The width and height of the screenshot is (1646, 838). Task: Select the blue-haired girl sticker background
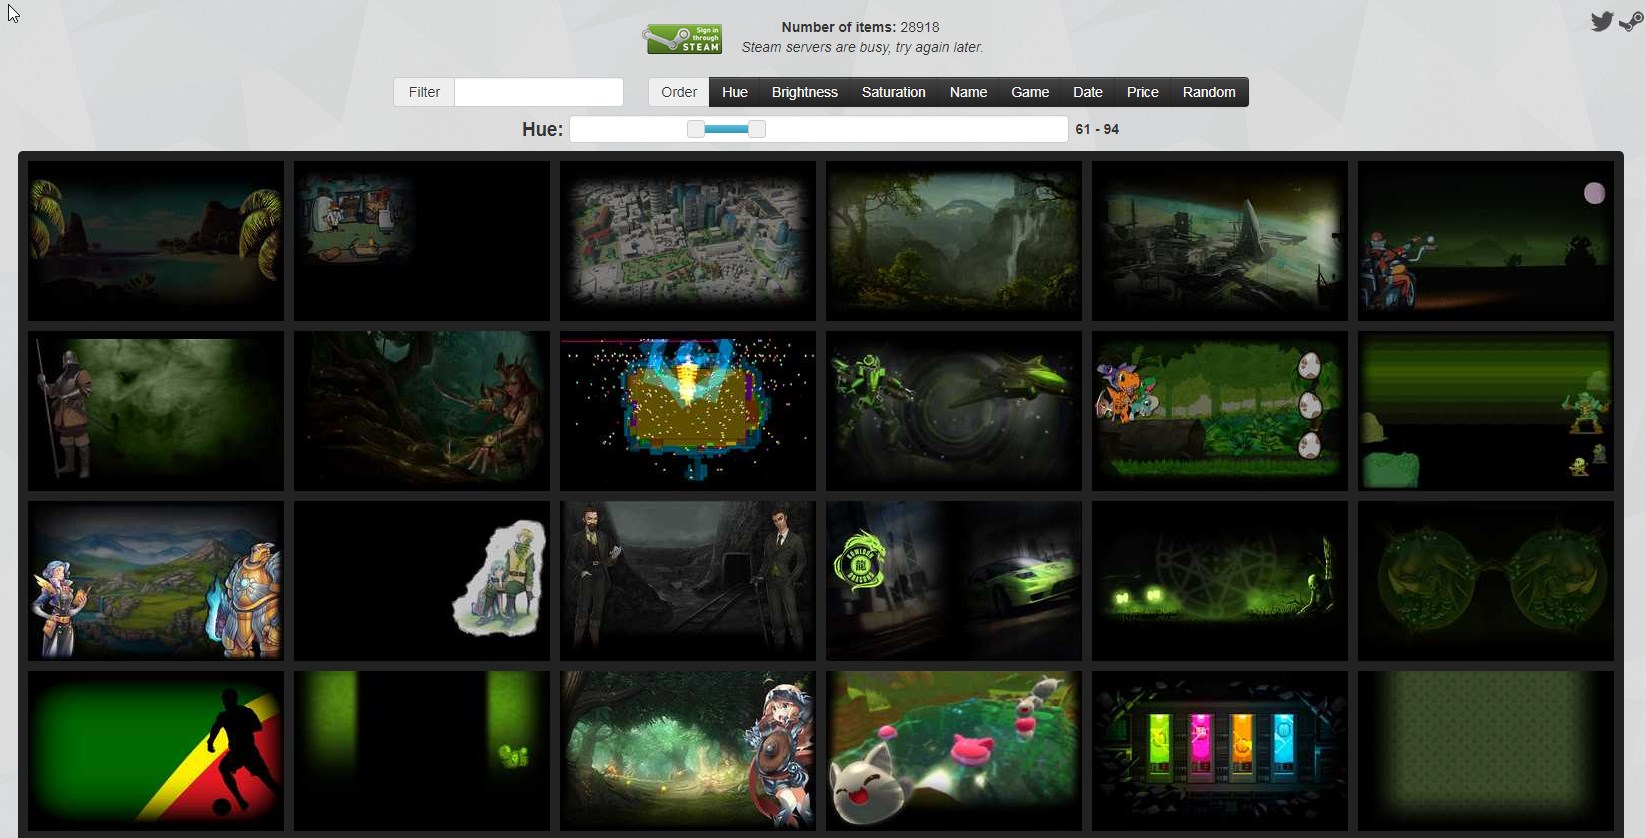pos(422,581)
